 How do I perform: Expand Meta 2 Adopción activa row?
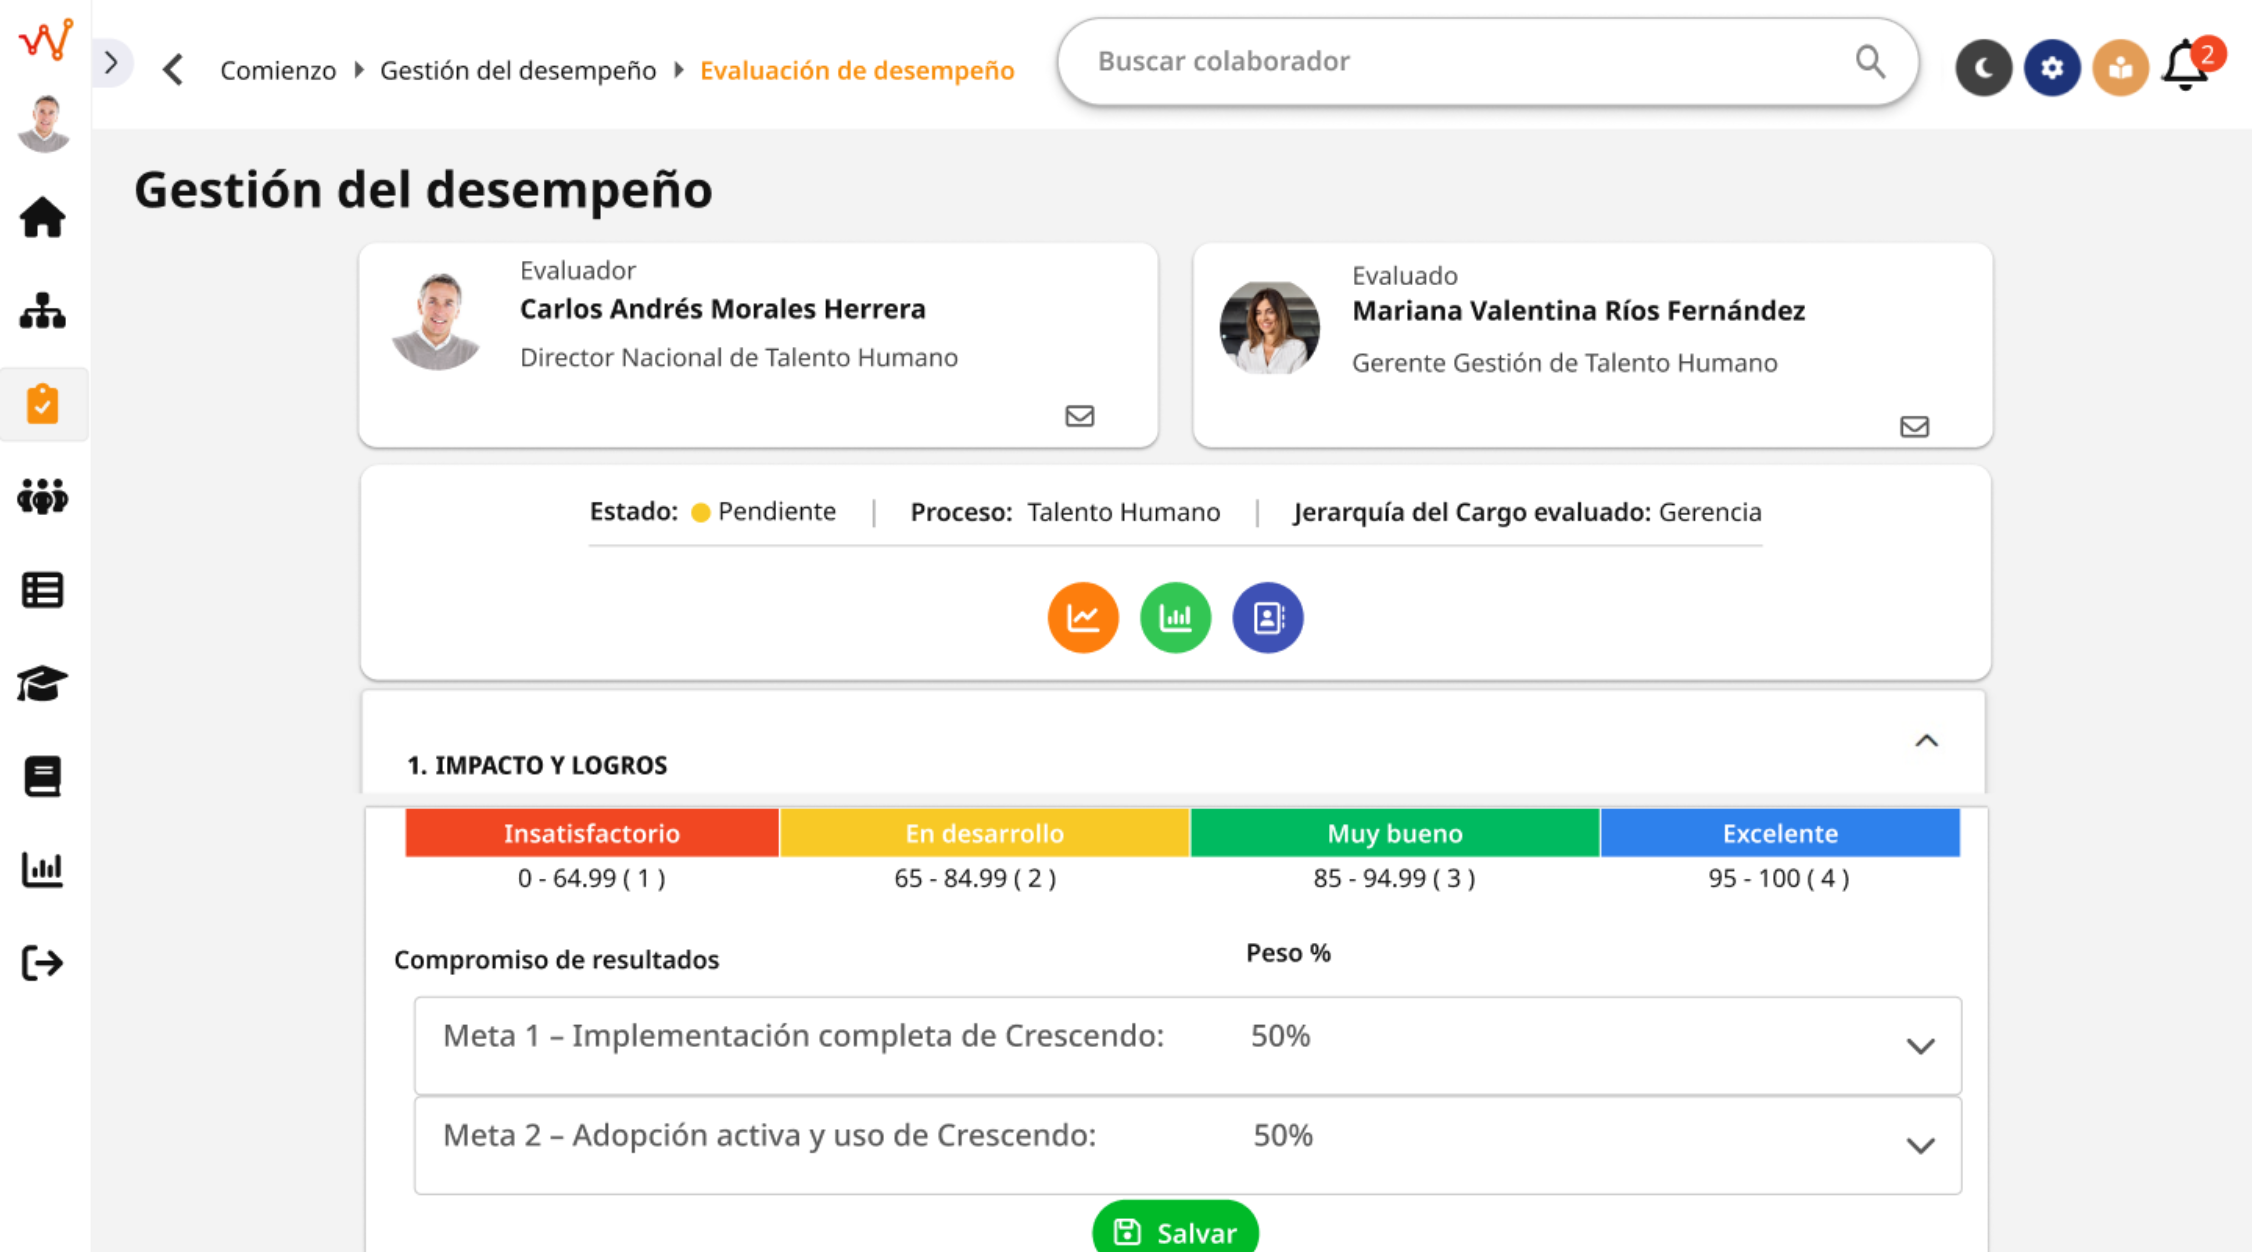1919,1146
